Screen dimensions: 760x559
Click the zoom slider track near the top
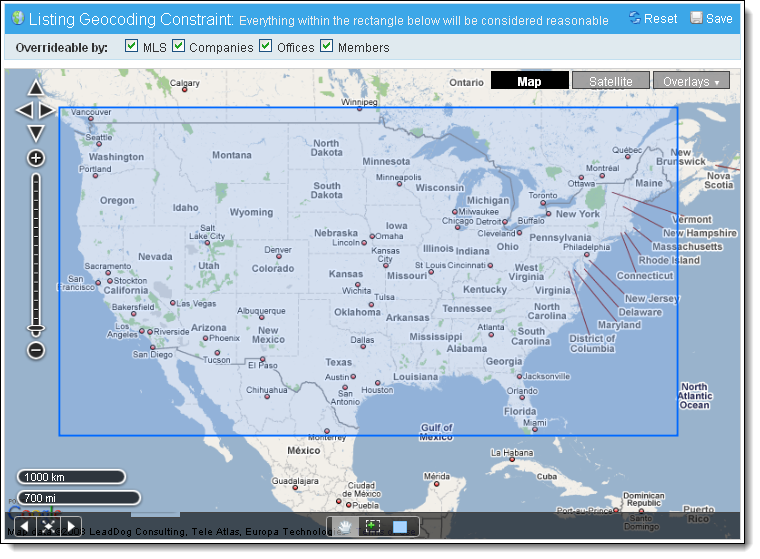(x=36, y=184)
